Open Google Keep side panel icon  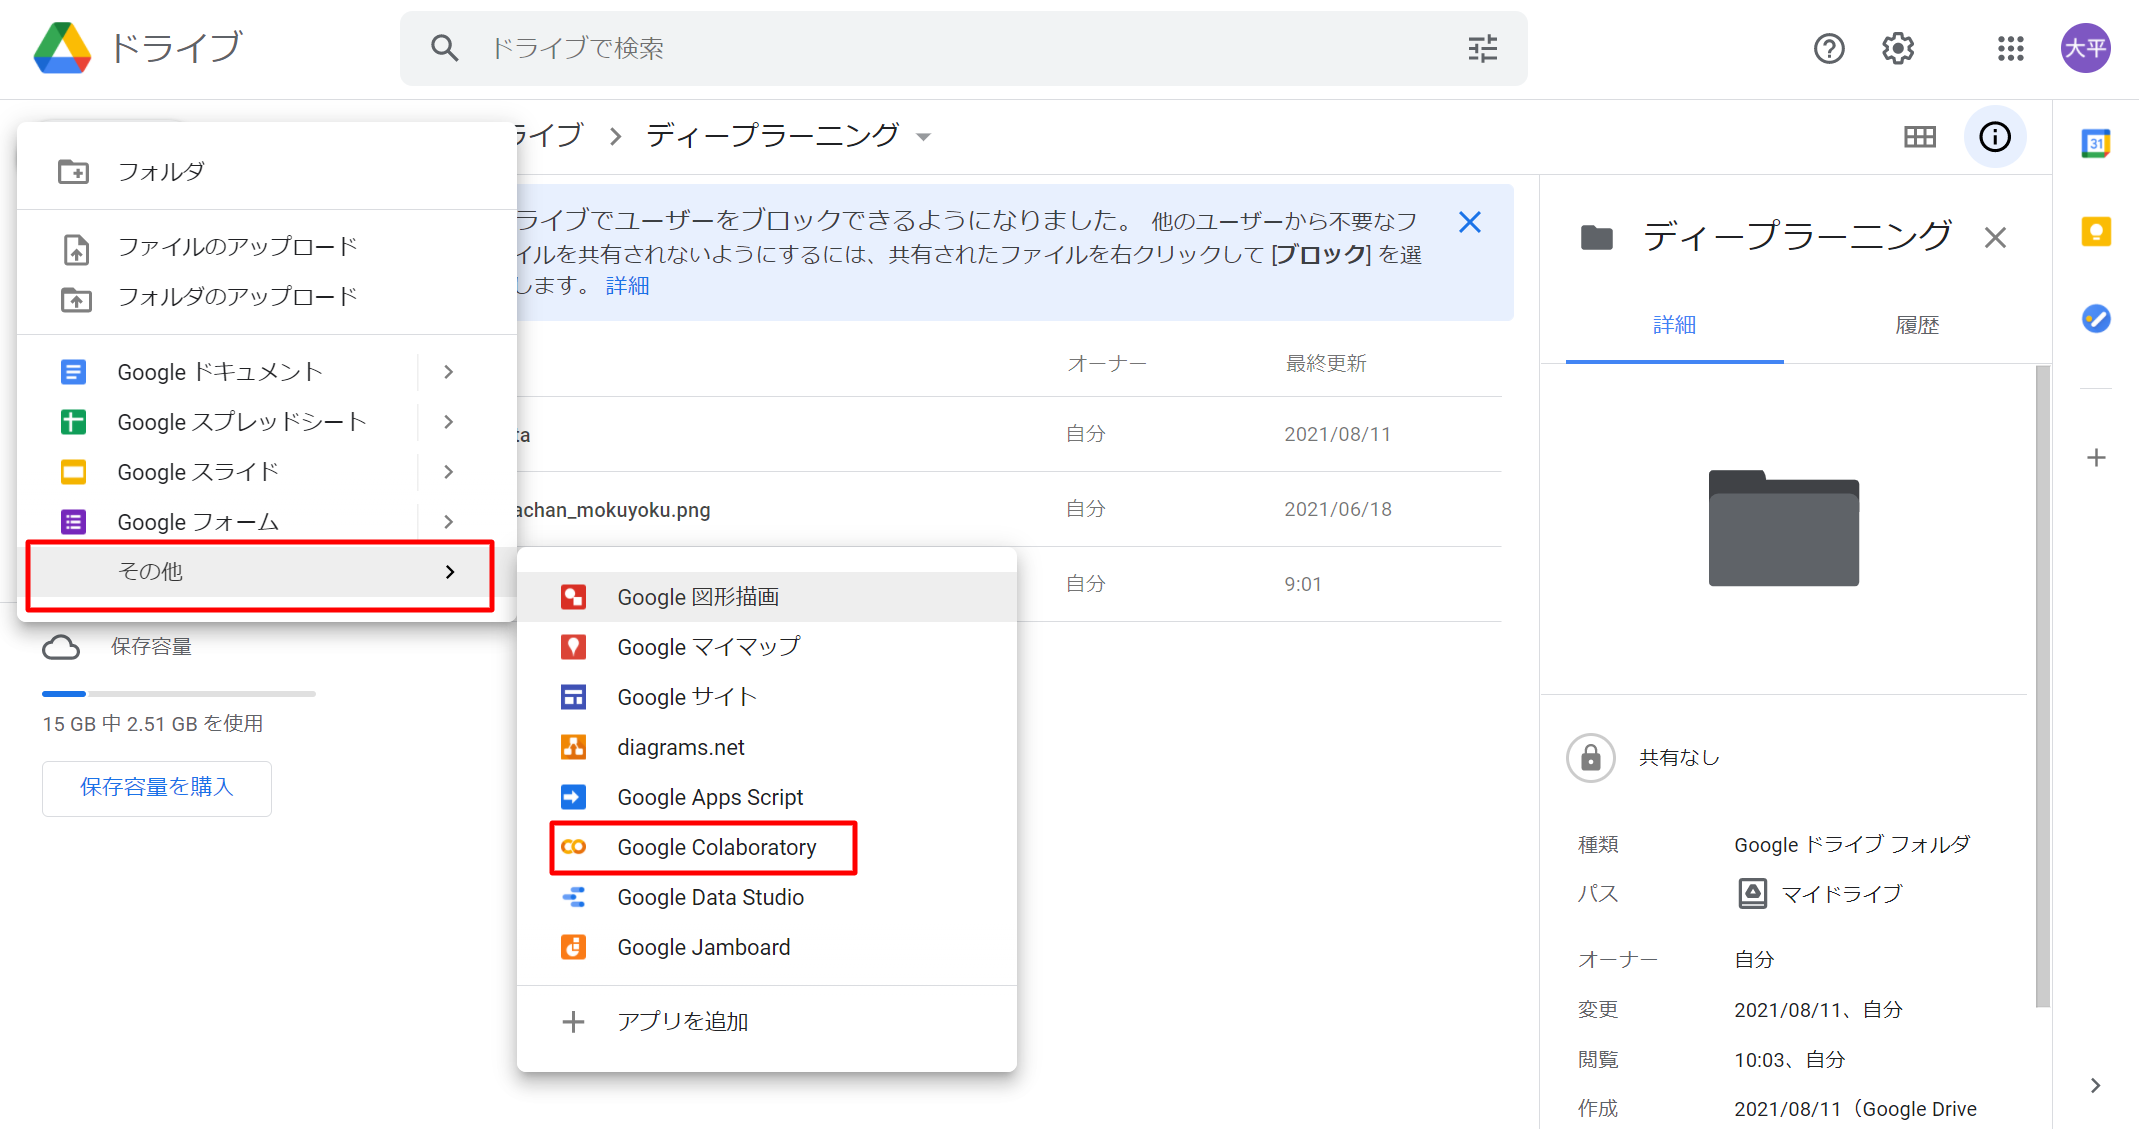tap(2096, 232)
